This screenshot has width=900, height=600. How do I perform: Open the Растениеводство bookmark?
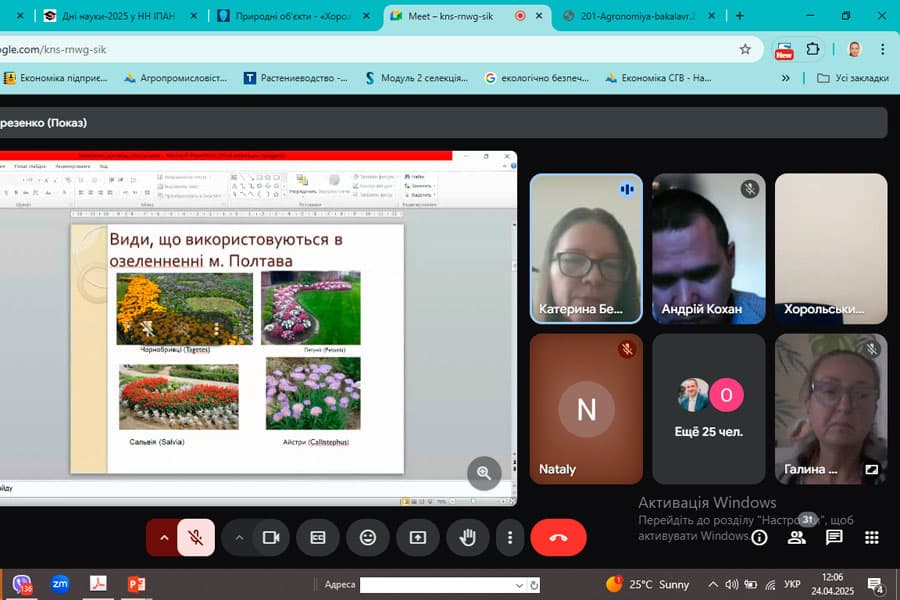tap(296, 77)
